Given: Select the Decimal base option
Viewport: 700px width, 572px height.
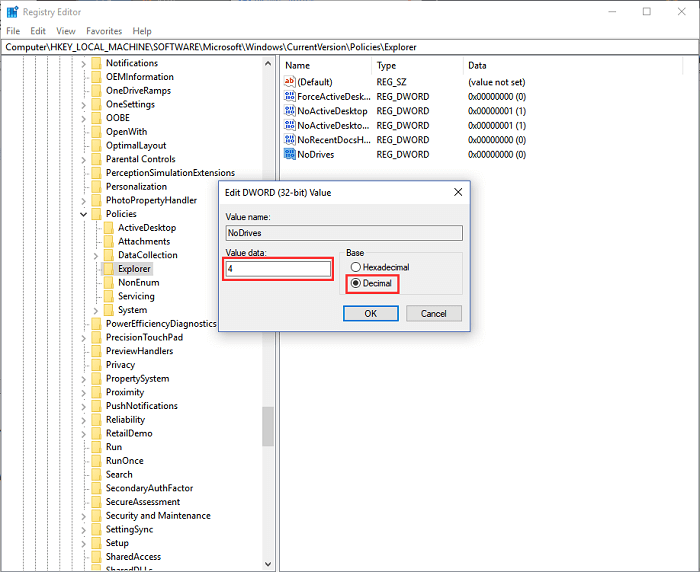Looking at the screenshot, I should coord(355,284).
